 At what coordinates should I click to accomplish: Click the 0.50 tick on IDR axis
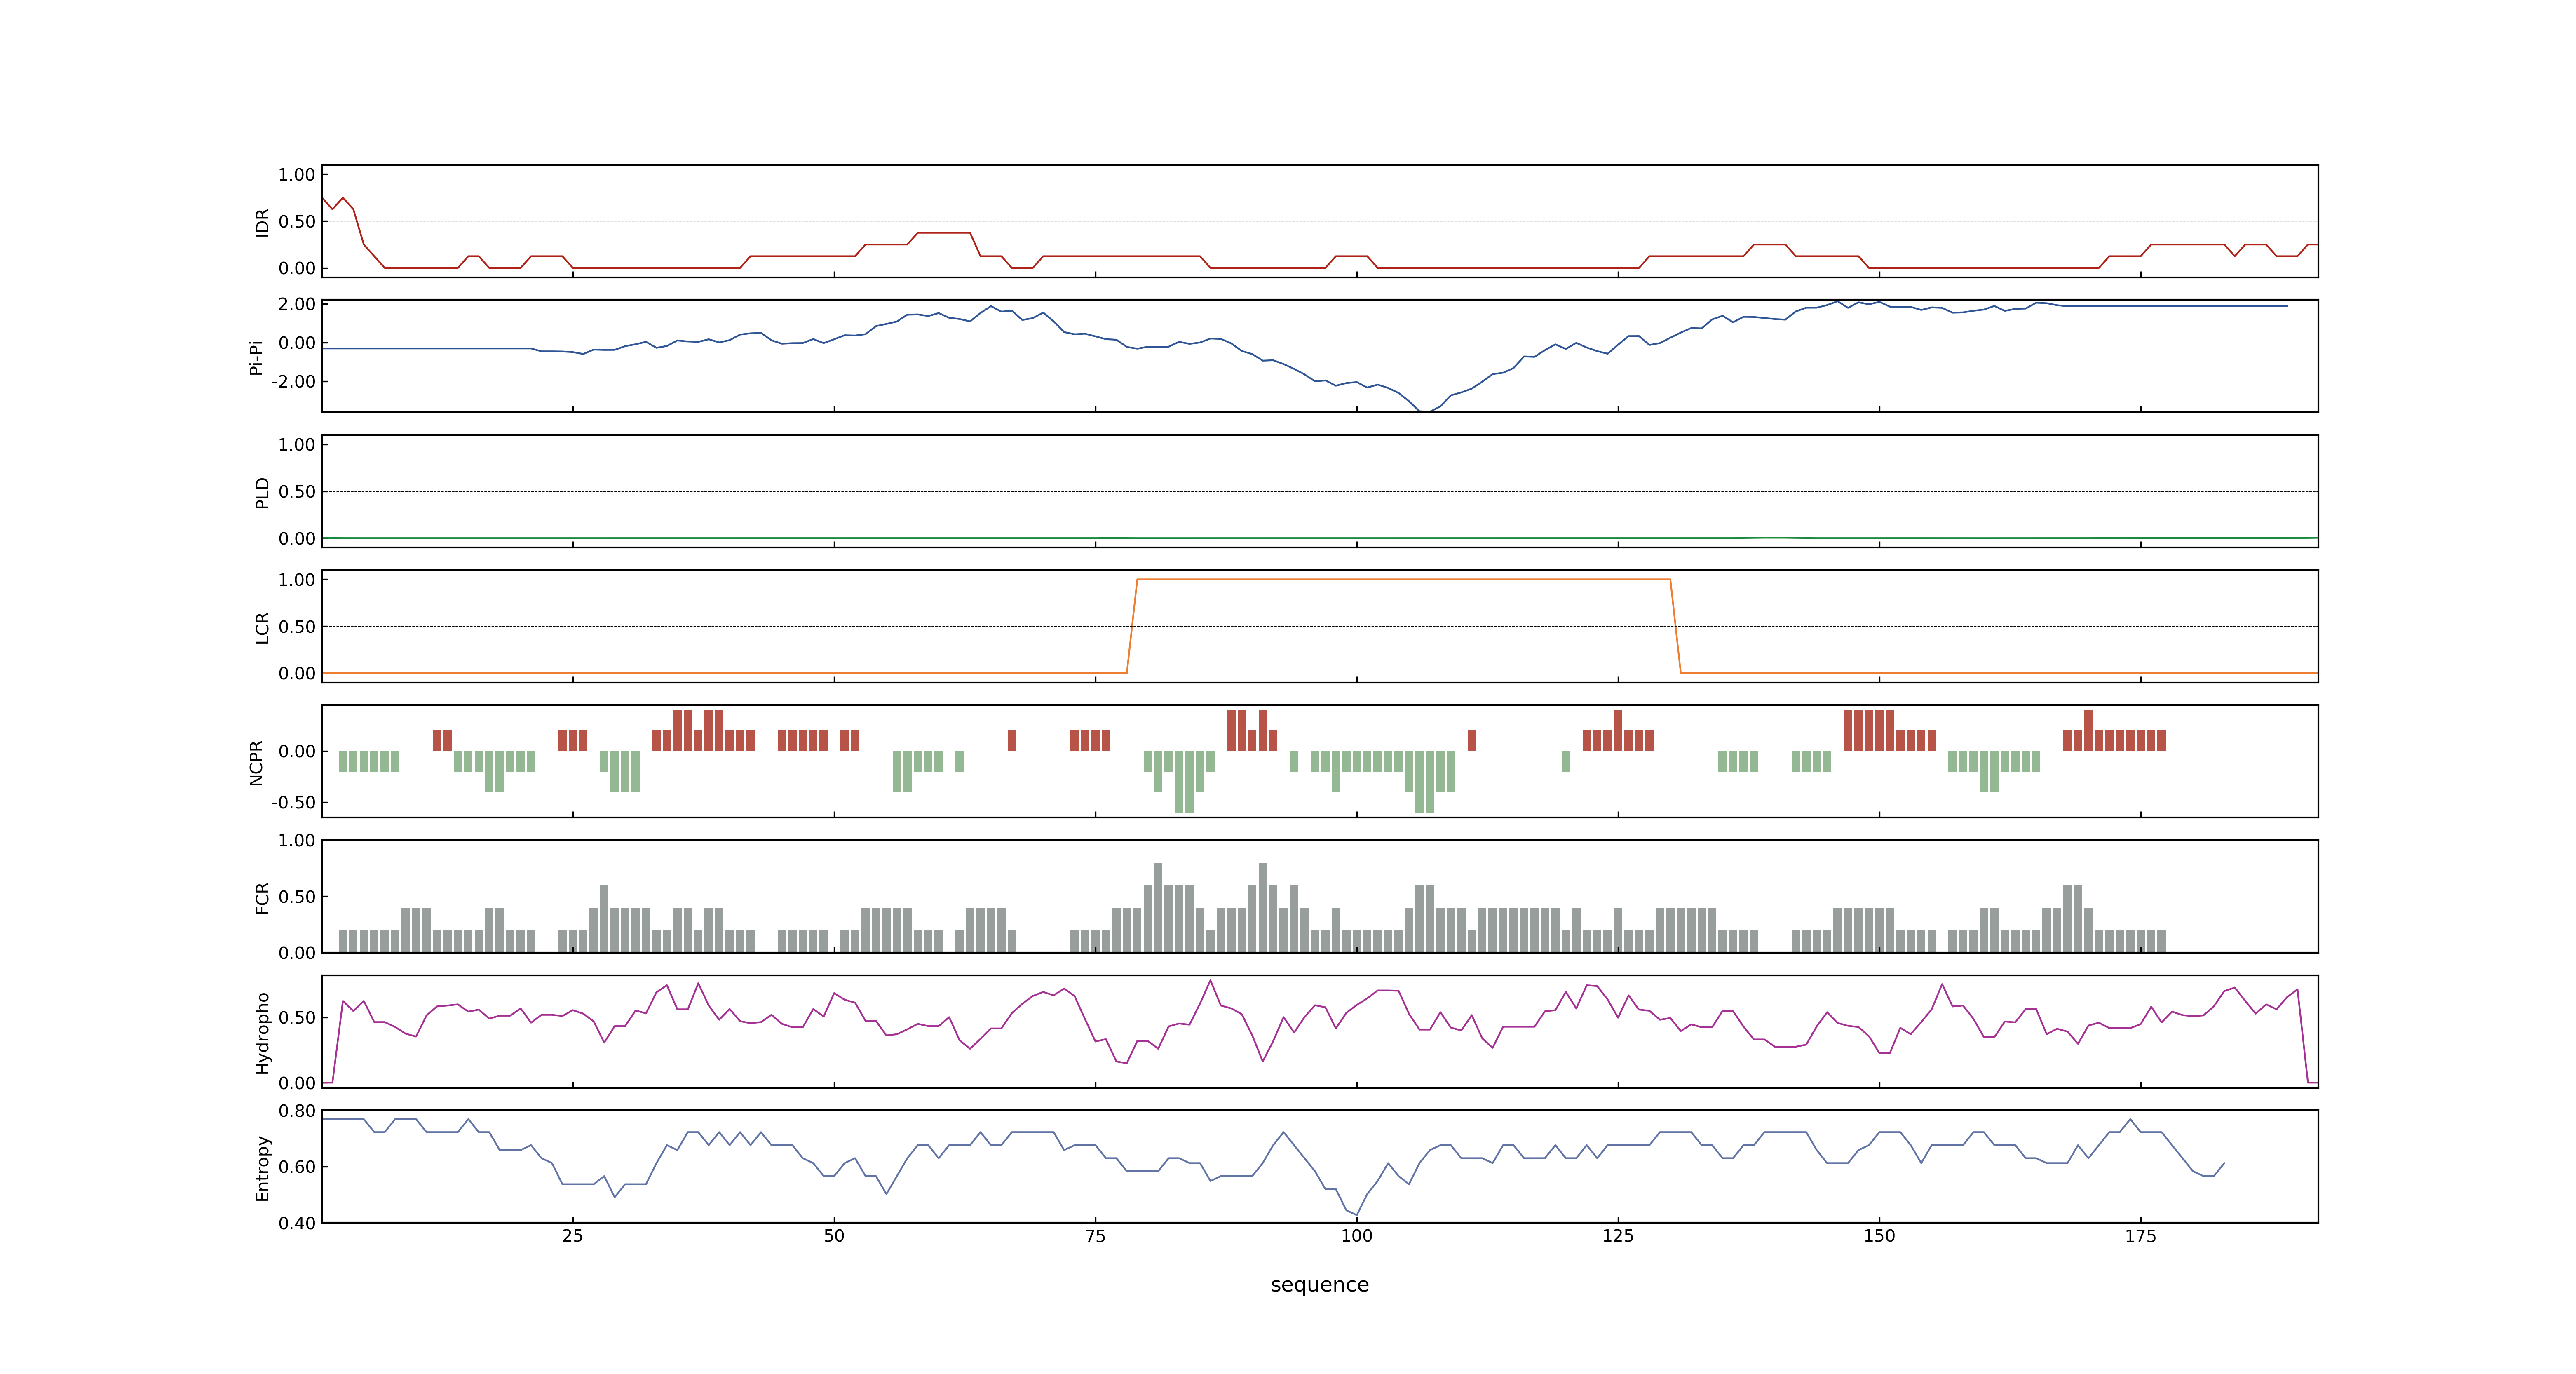[x=297, y=222]
